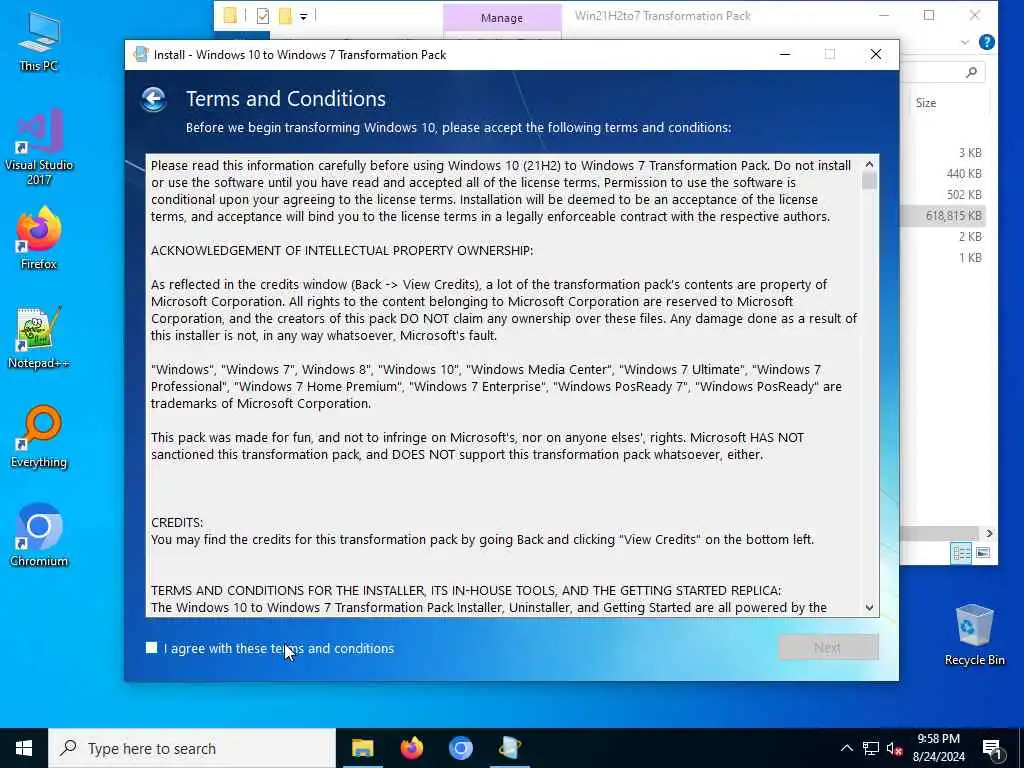Open the Windows Start menu
Image resolution: width=1024 pixels, height=768 pixels.
coord(24,748)
